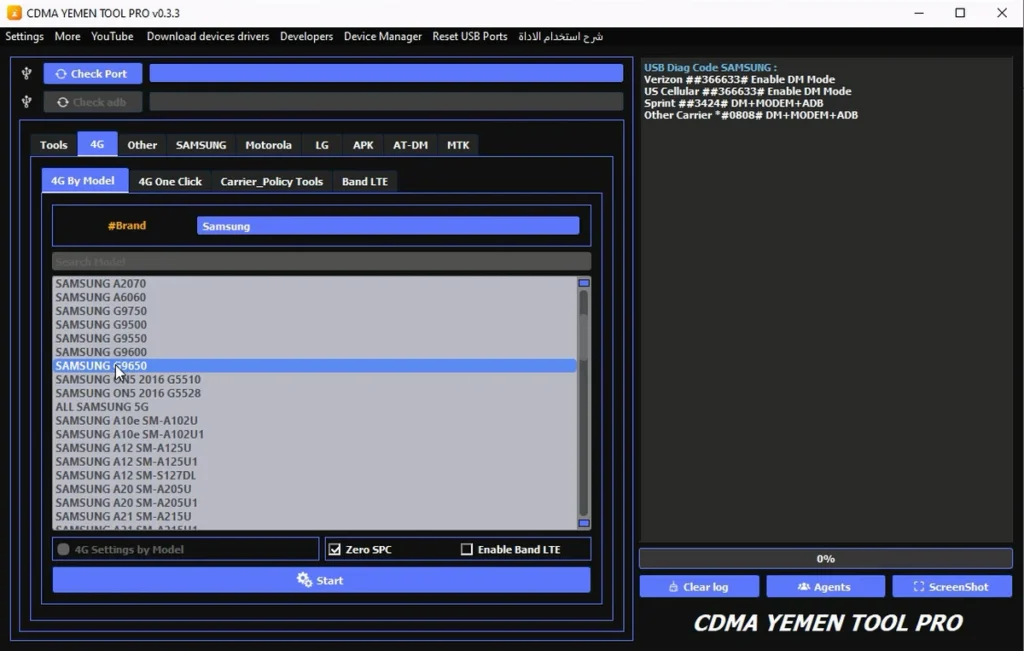Click the model list scroll down arrow
This screenshot has width=1024, height=651.
584,523
